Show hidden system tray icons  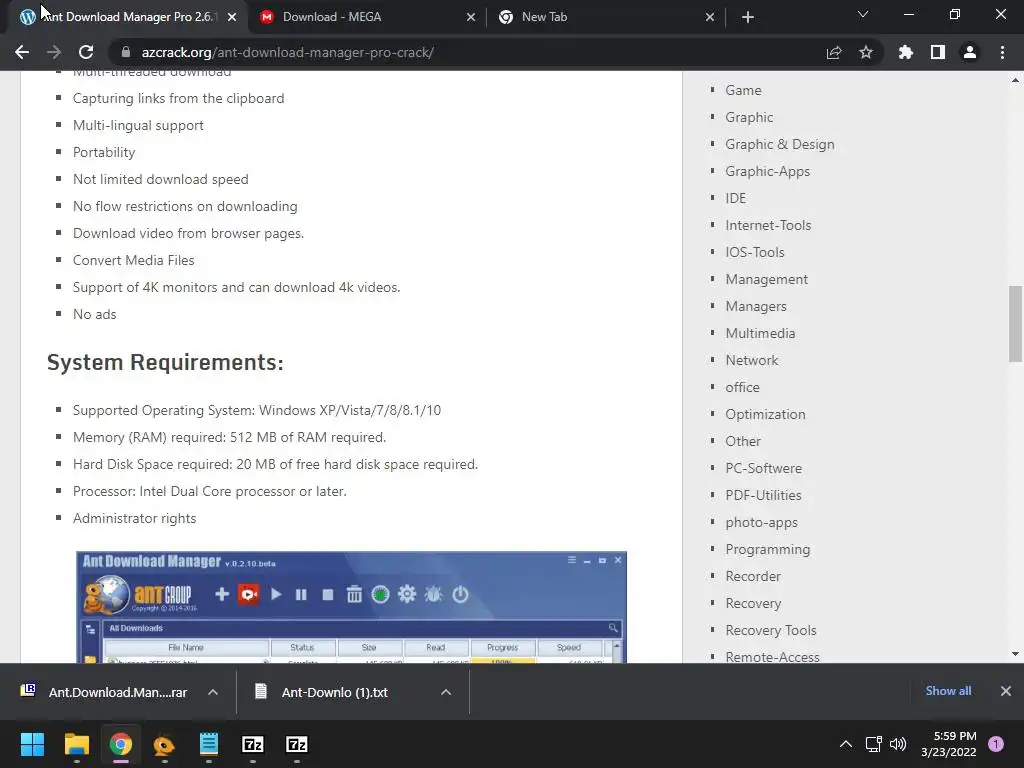[x=846, y=744]
